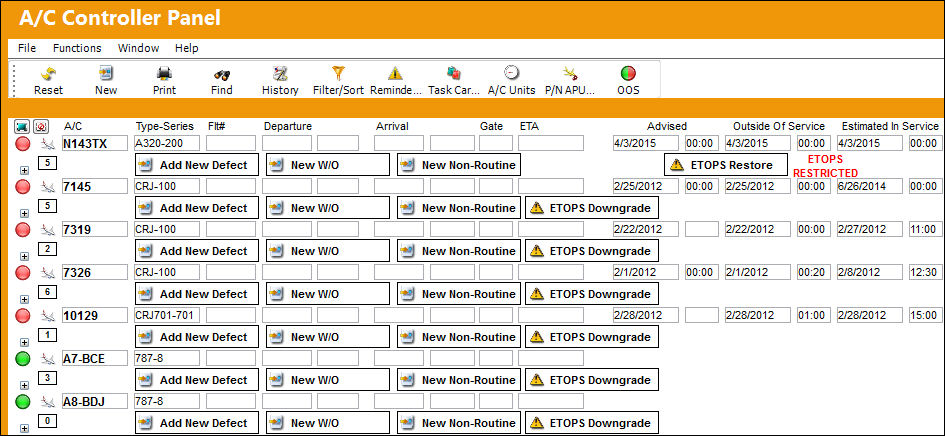Click Advised date 2/22/2012
The height and width of the screenshot is (436, 945).
click(645, 229)
